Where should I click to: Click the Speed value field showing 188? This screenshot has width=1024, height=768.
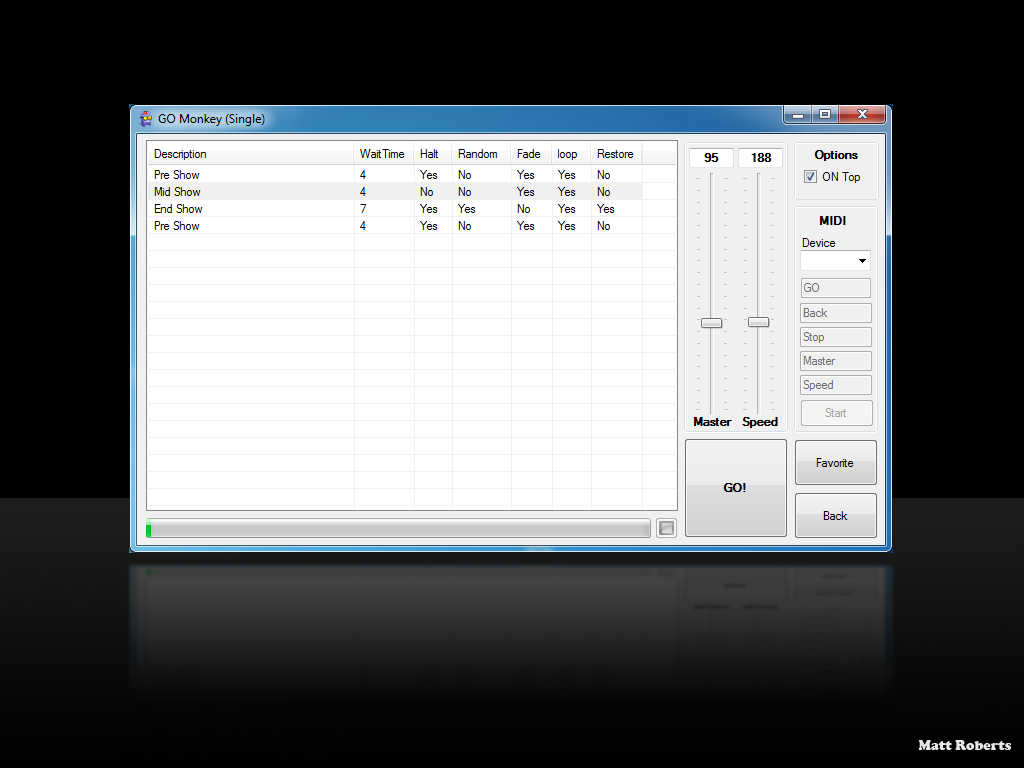coord(761,158)
